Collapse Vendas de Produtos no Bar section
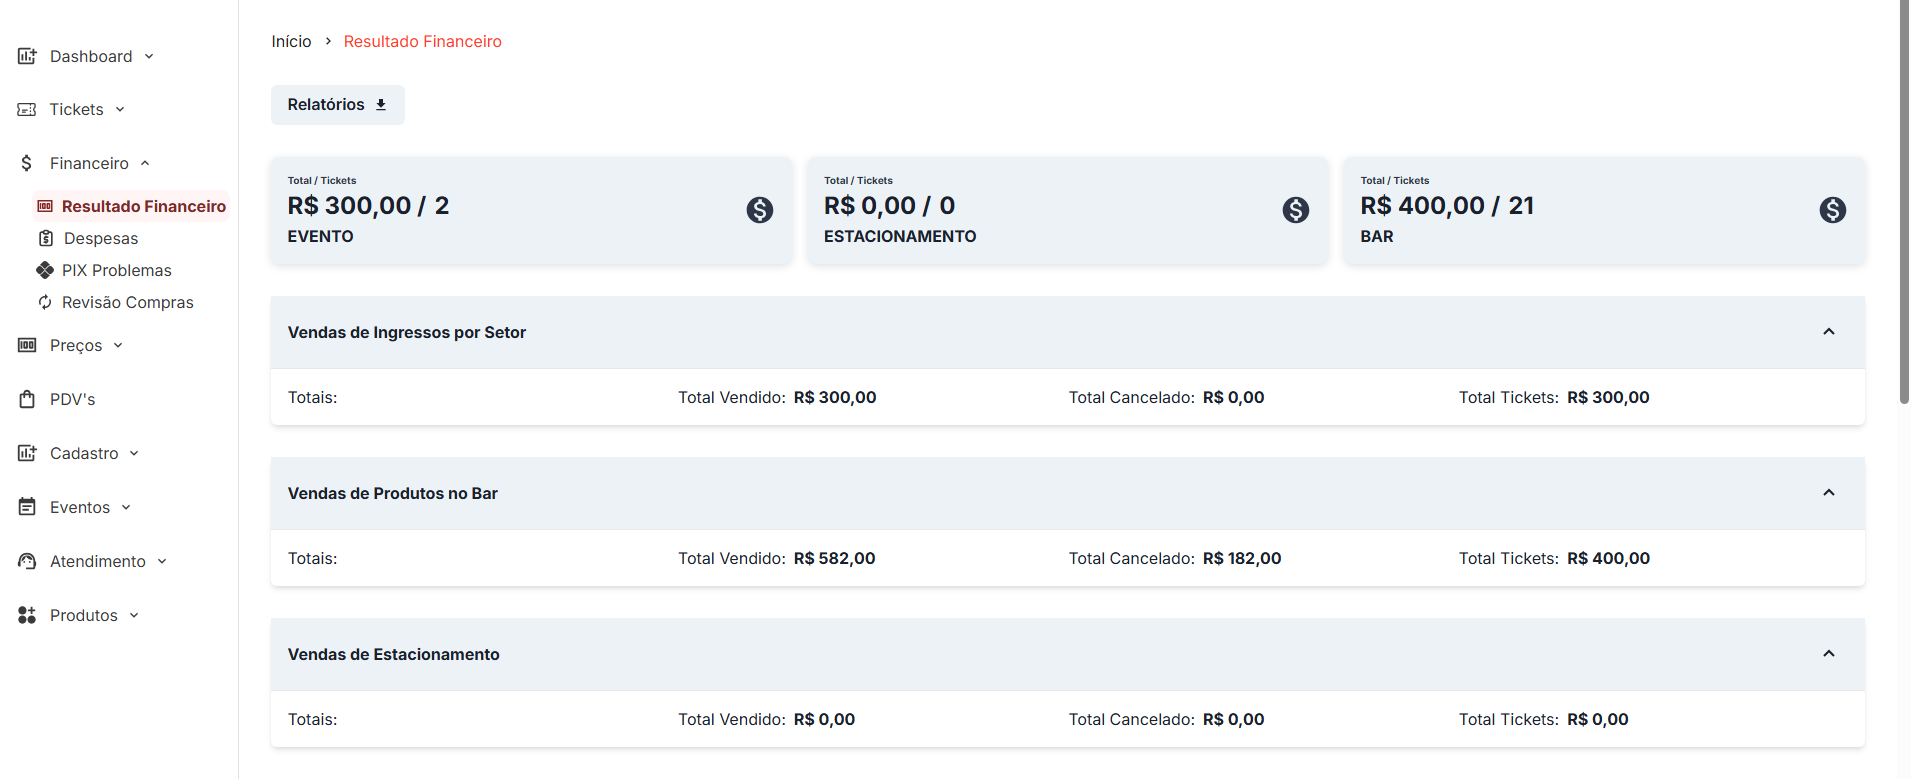1911x779 pixels. (1828, 493)
